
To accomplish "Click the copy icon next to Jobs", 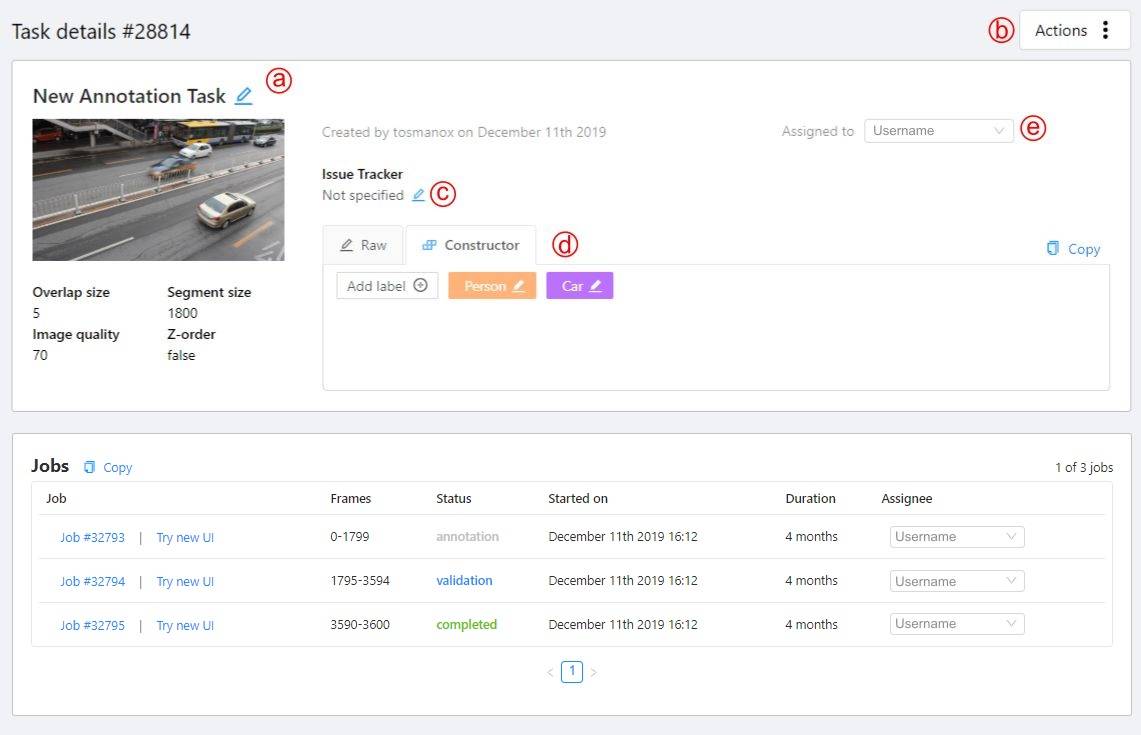I will point(90,467).
